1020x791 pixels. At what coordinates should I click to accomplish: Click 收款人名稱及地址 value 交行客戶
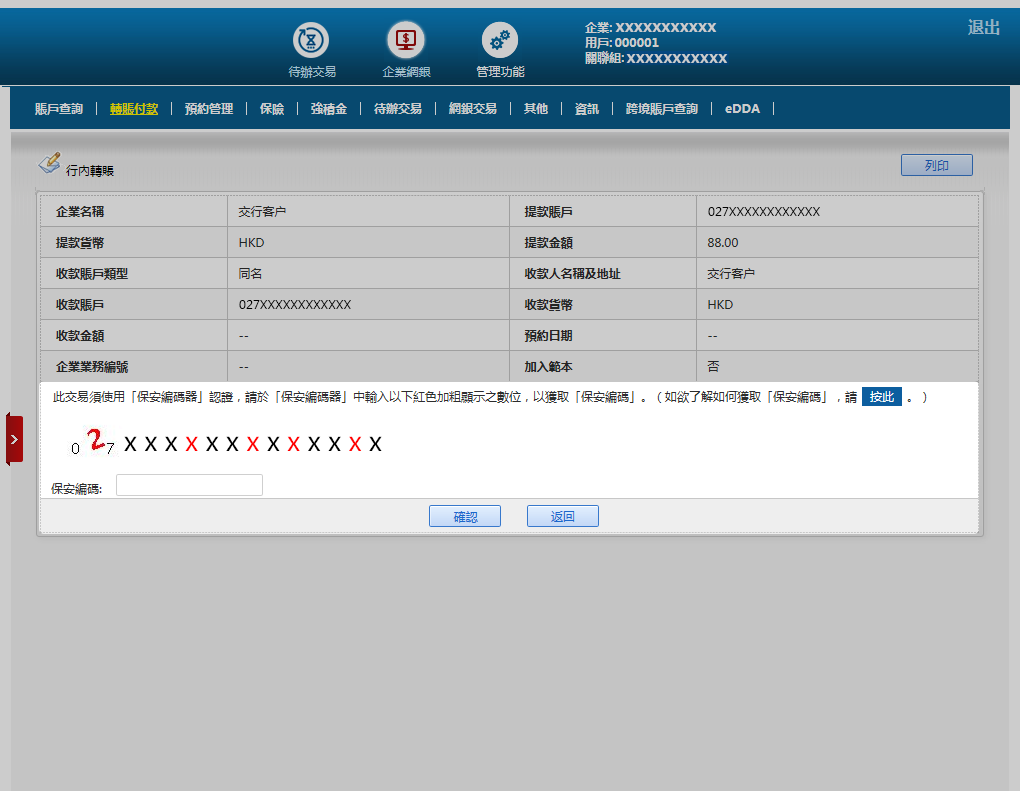(731, 274)
